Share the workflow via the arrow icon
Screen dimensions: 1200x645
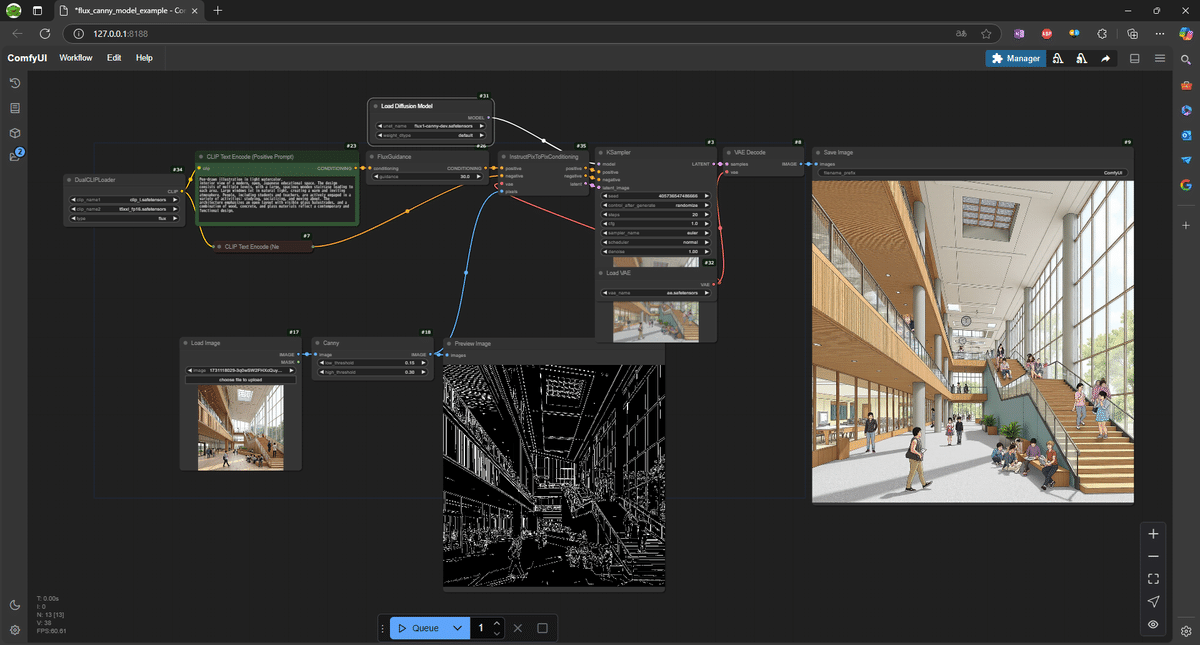1105,58
